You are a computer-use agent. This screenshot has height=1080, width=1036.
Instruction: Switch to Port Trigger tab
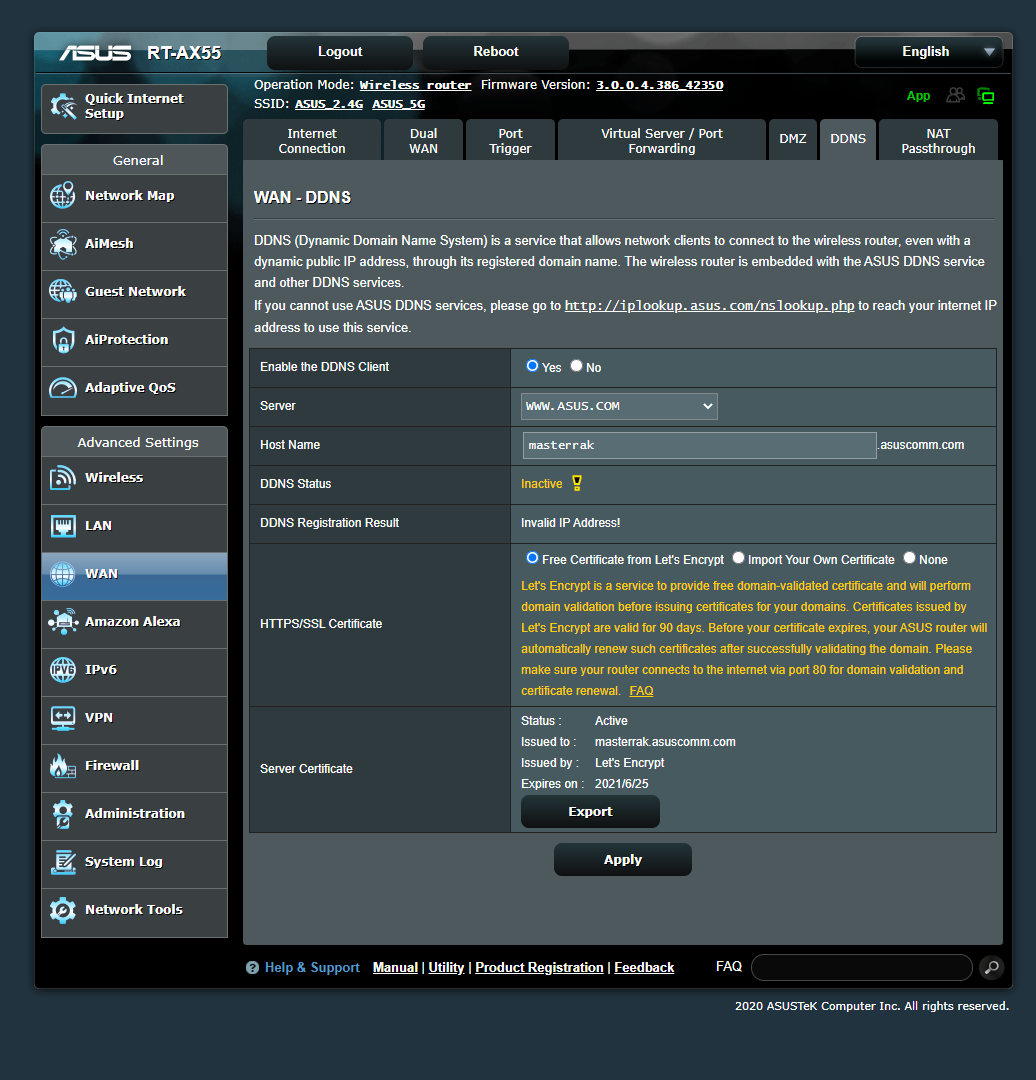tap(510, 141)
